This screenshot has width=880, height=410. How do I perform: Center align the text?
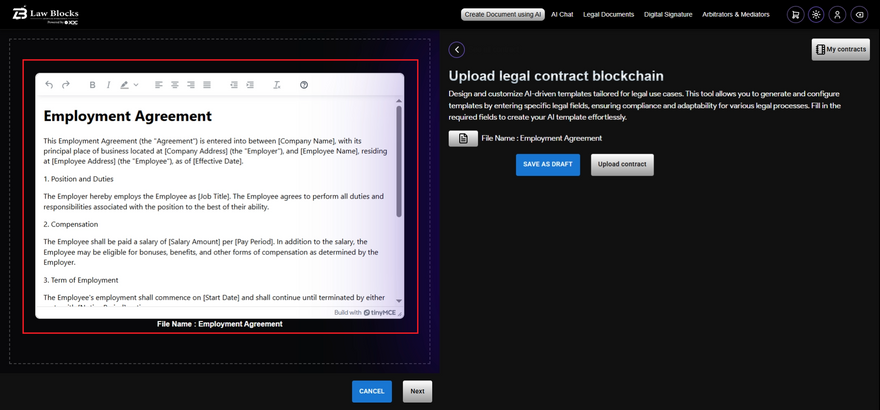point(175,85)
